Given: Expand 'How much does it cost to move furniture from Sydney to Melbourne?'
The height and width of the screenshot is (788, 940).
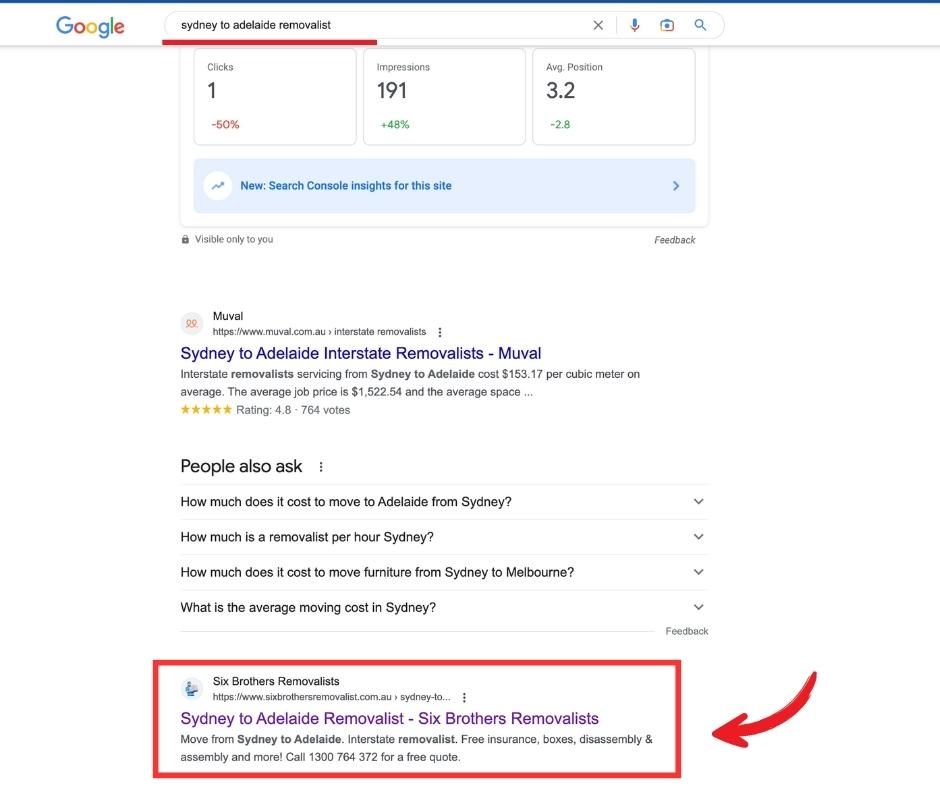Looking at the screenshot, I should click(444, 573).
